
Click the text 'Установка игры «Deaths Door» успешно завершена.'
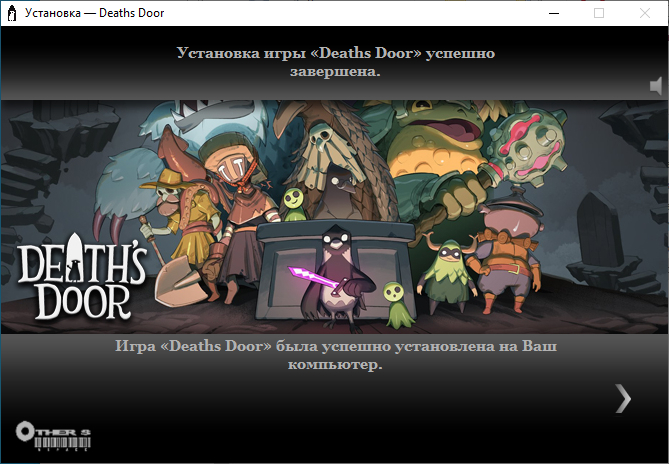pos(335,62)
